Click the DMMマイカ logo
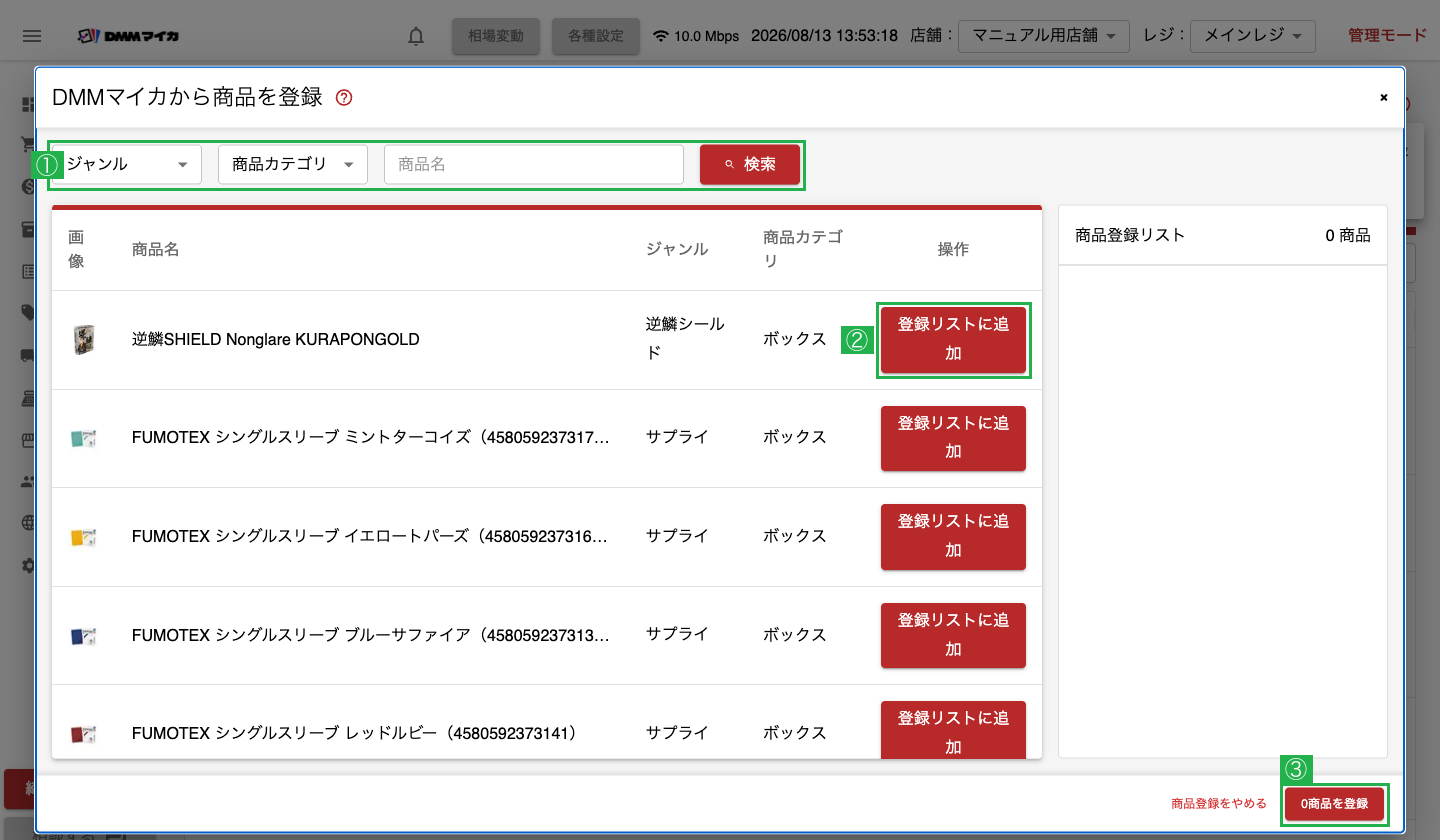The image size is (1440, 840). [129, 36]
